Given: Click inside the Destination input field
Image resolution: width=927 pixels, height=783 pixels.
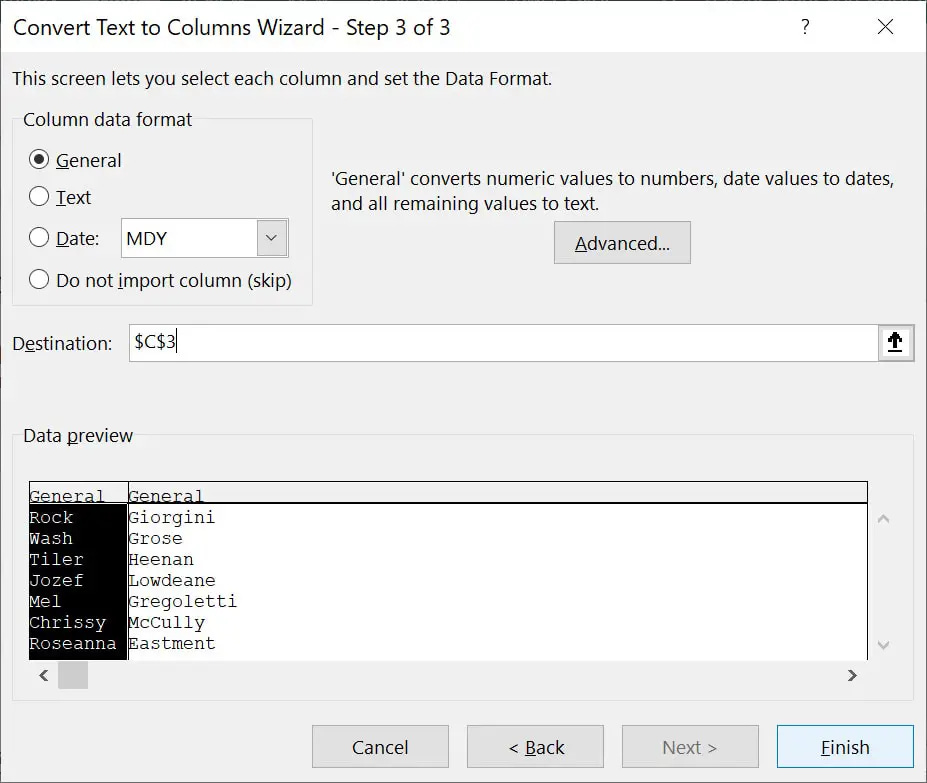Looking at the screenshot, I should point(400,342).
